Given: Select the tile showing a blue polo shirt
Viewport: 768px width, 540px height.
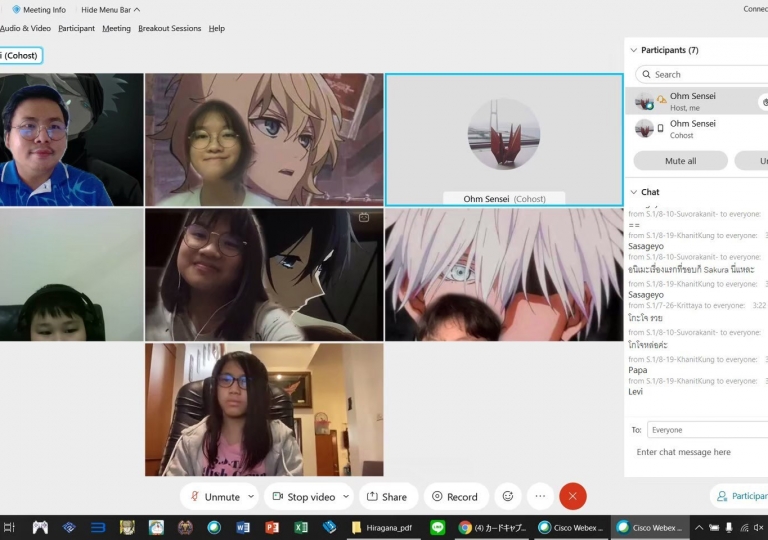Looking at the screenshot, I should [72, 140].
